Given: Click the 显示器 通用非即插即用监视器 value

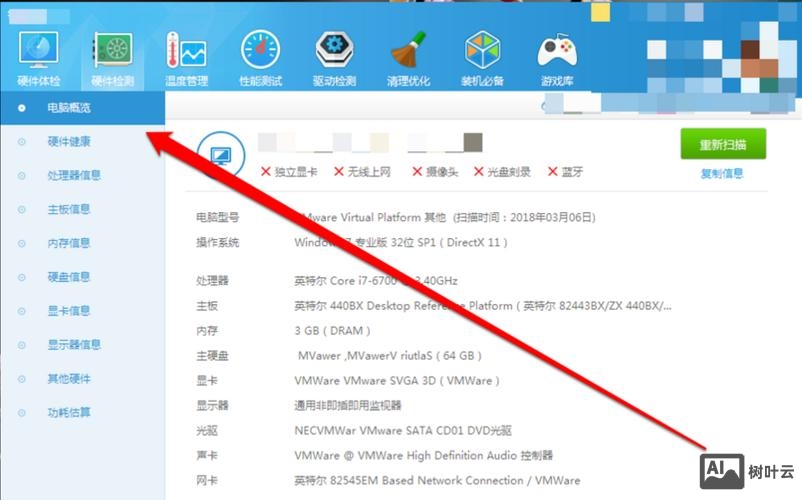Looking at the screenshot, I should tap(348, 405).
